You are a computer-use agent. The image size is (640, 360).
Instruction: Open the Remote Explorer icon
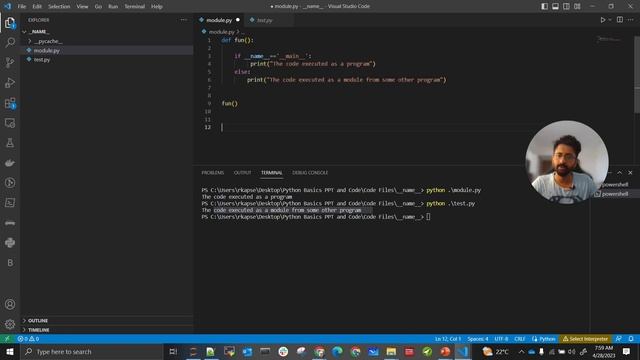pyautogui.click(x=10, y=123)
